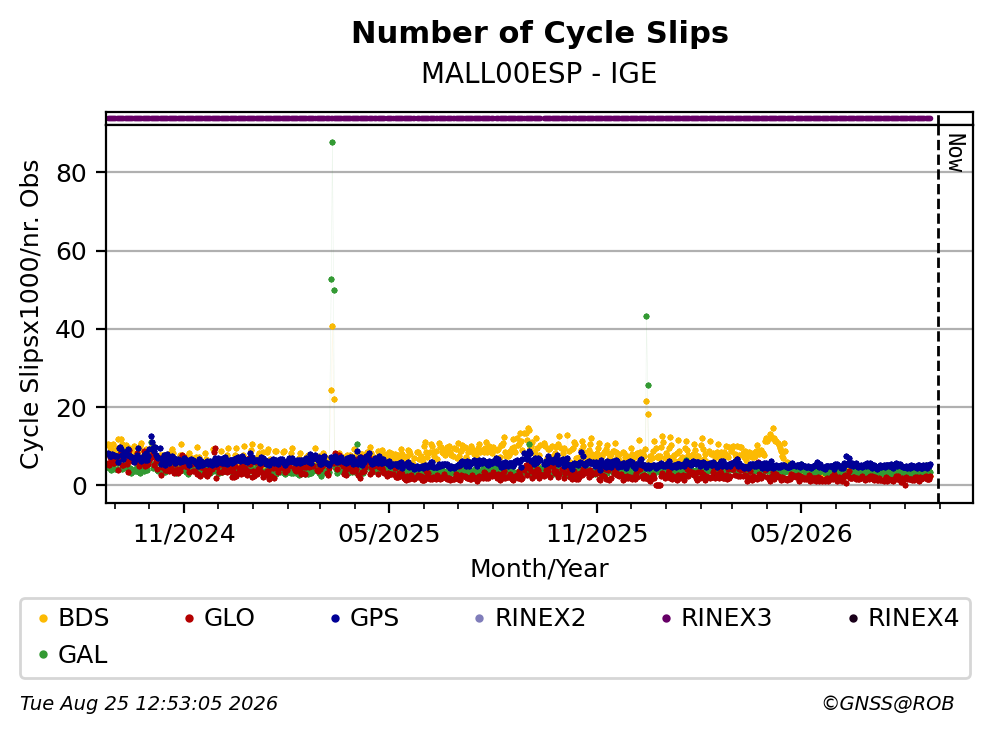Select the RINEX3 purple legend dot
Image resolution: width=993 pixels, height=734 pixels.
click(666, 618)
